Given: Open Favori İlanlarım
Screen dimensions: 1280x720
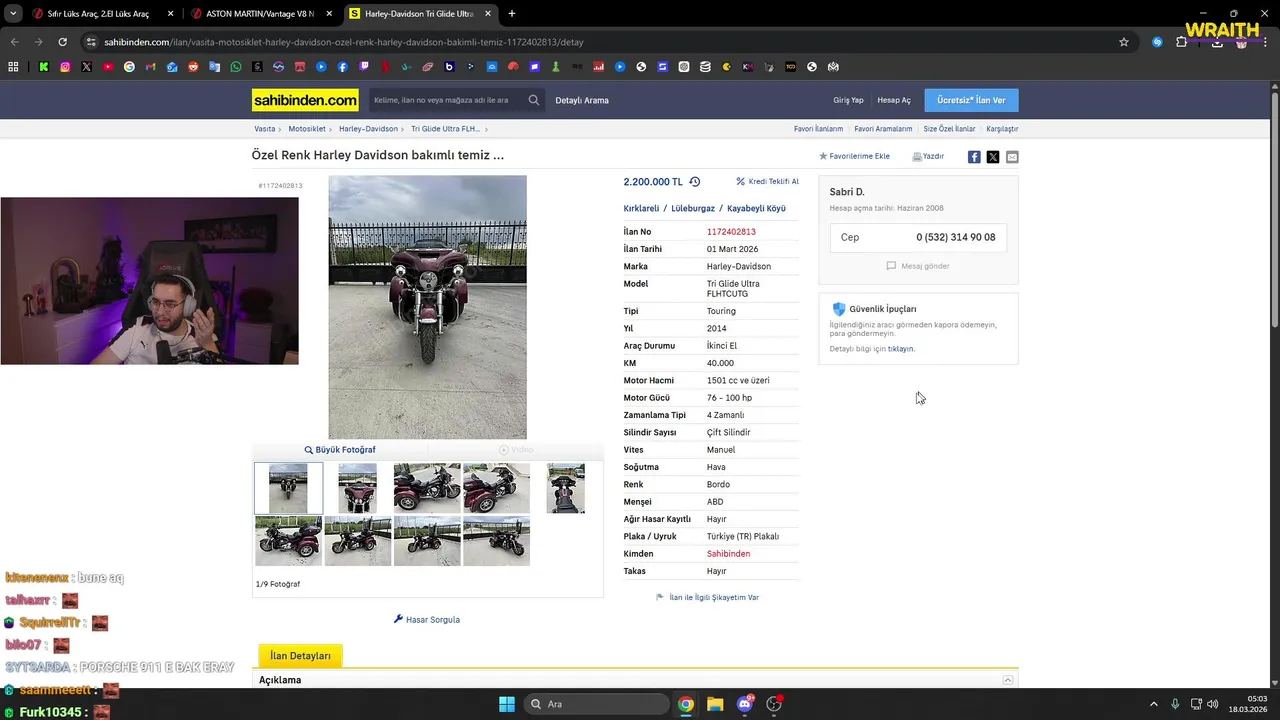Looking at the screenshot, I should [818, 129].
